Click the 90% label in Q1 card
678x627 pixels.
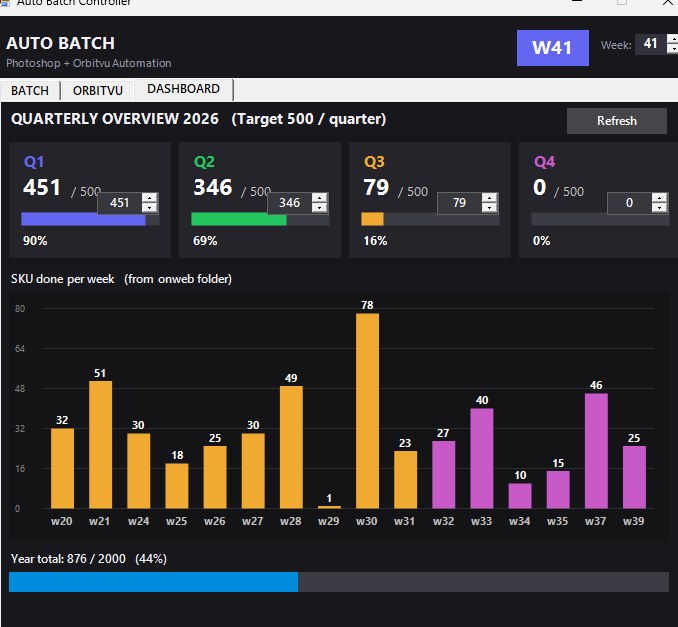[x=35, y=241]
